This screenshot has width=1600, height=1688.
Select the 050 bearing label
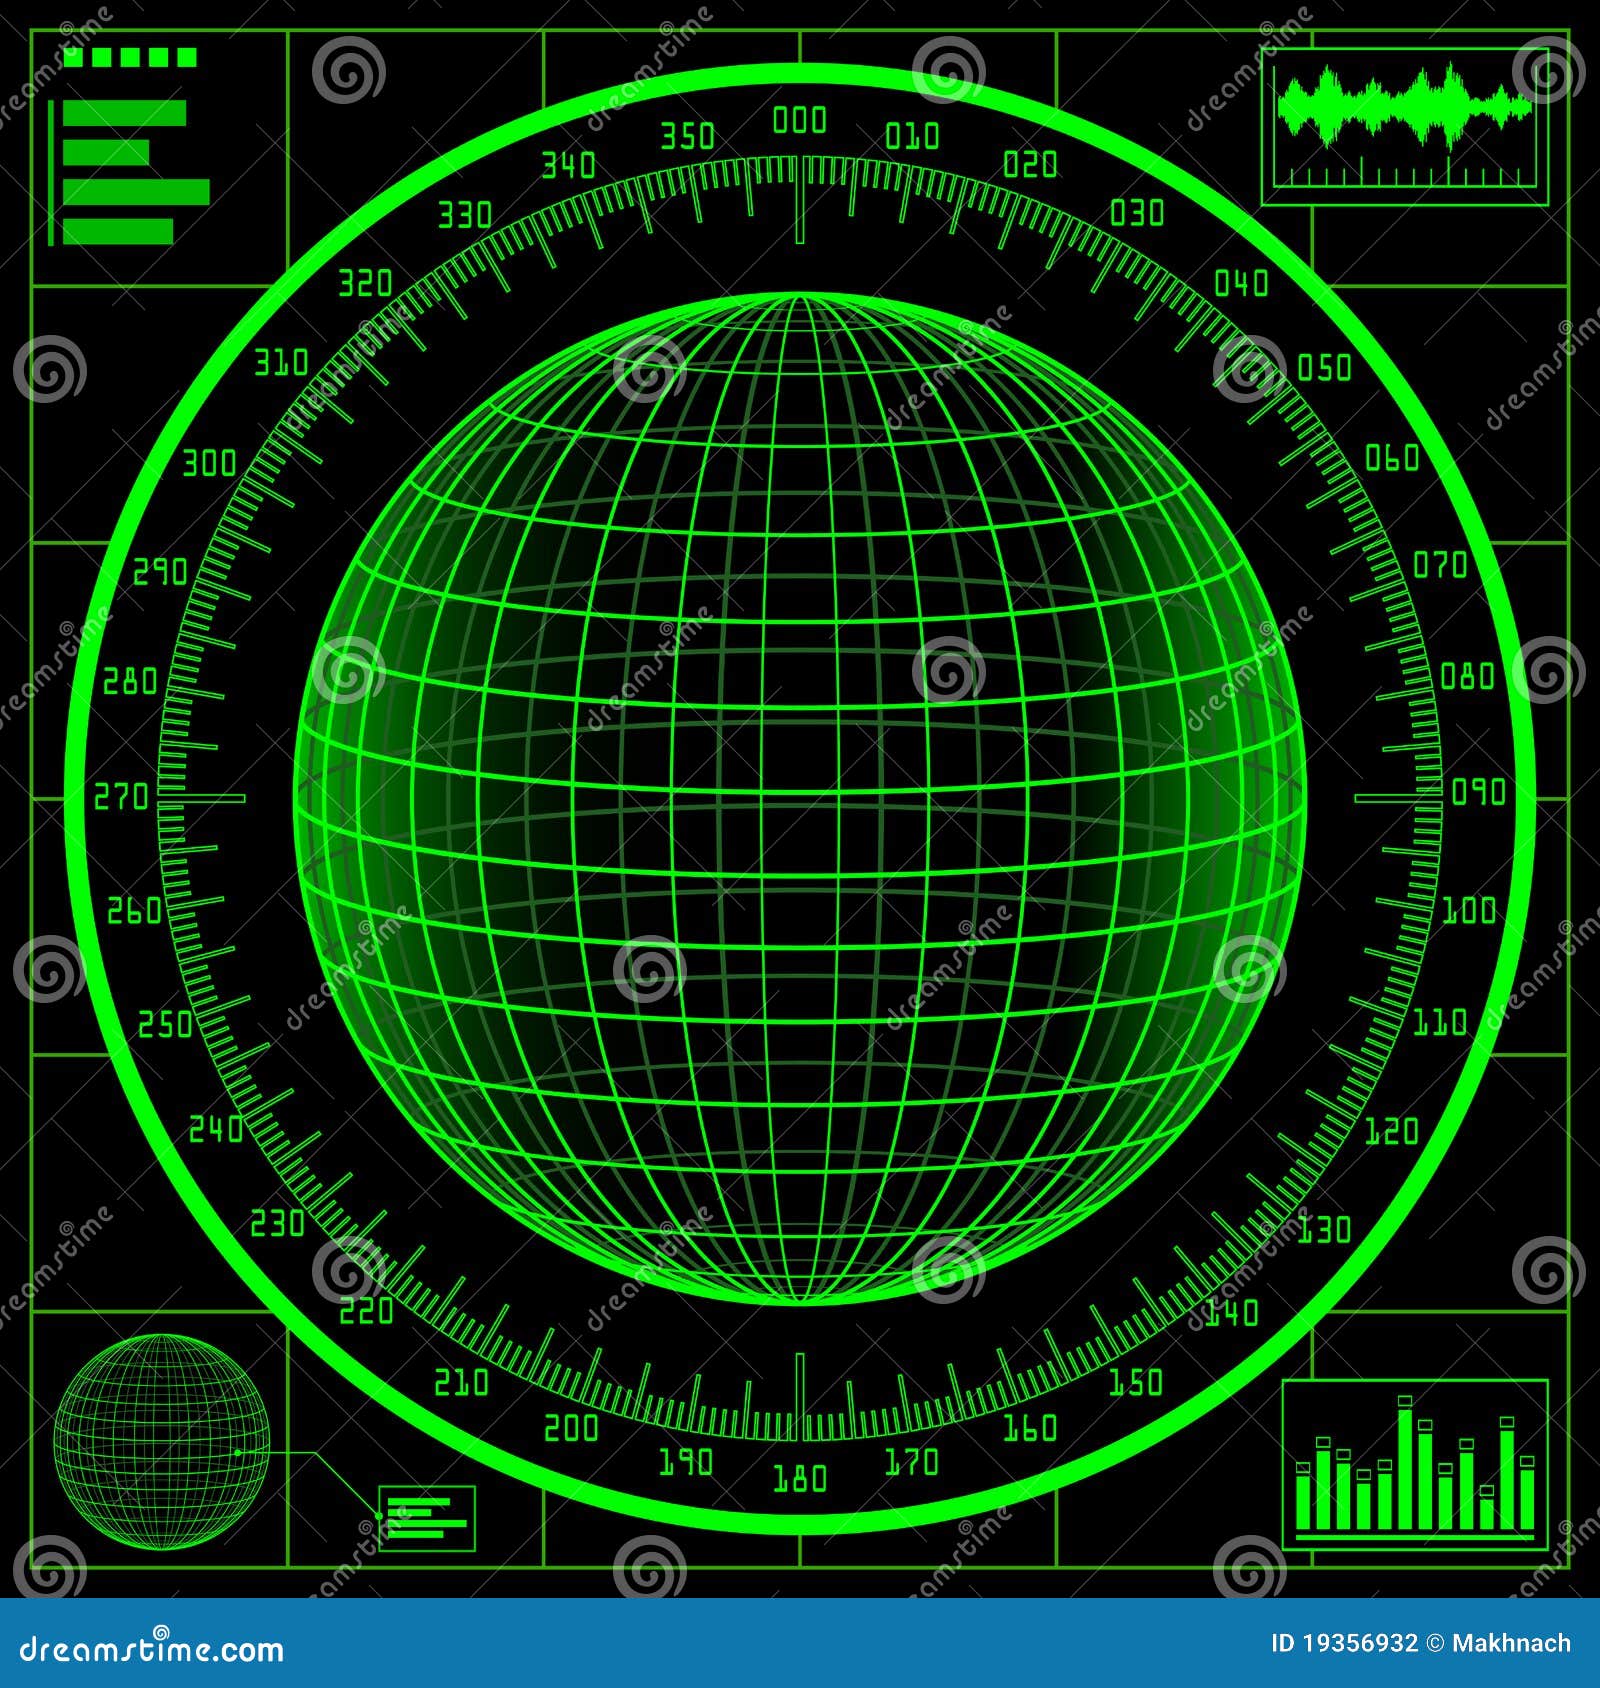[x=1324, y=368]
